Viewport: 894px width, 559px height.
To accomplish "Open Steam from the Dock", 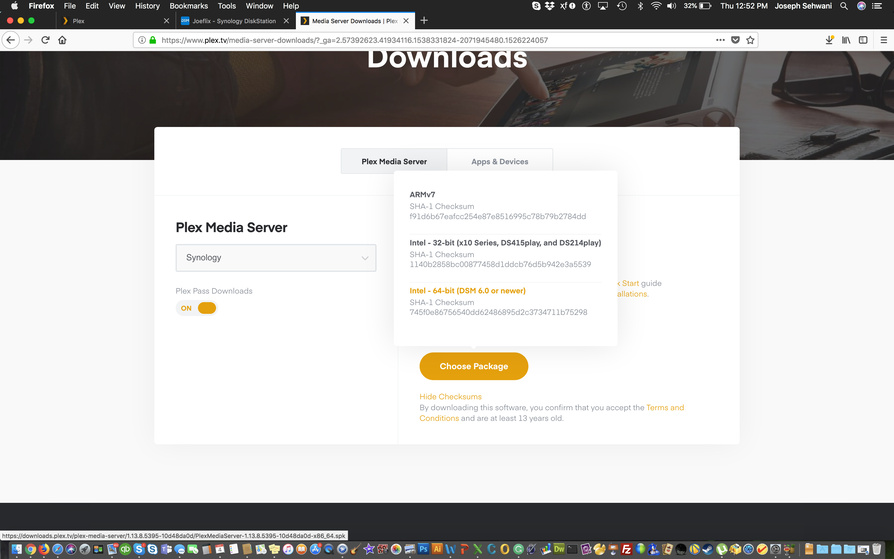I will click(x=708, y=549).
